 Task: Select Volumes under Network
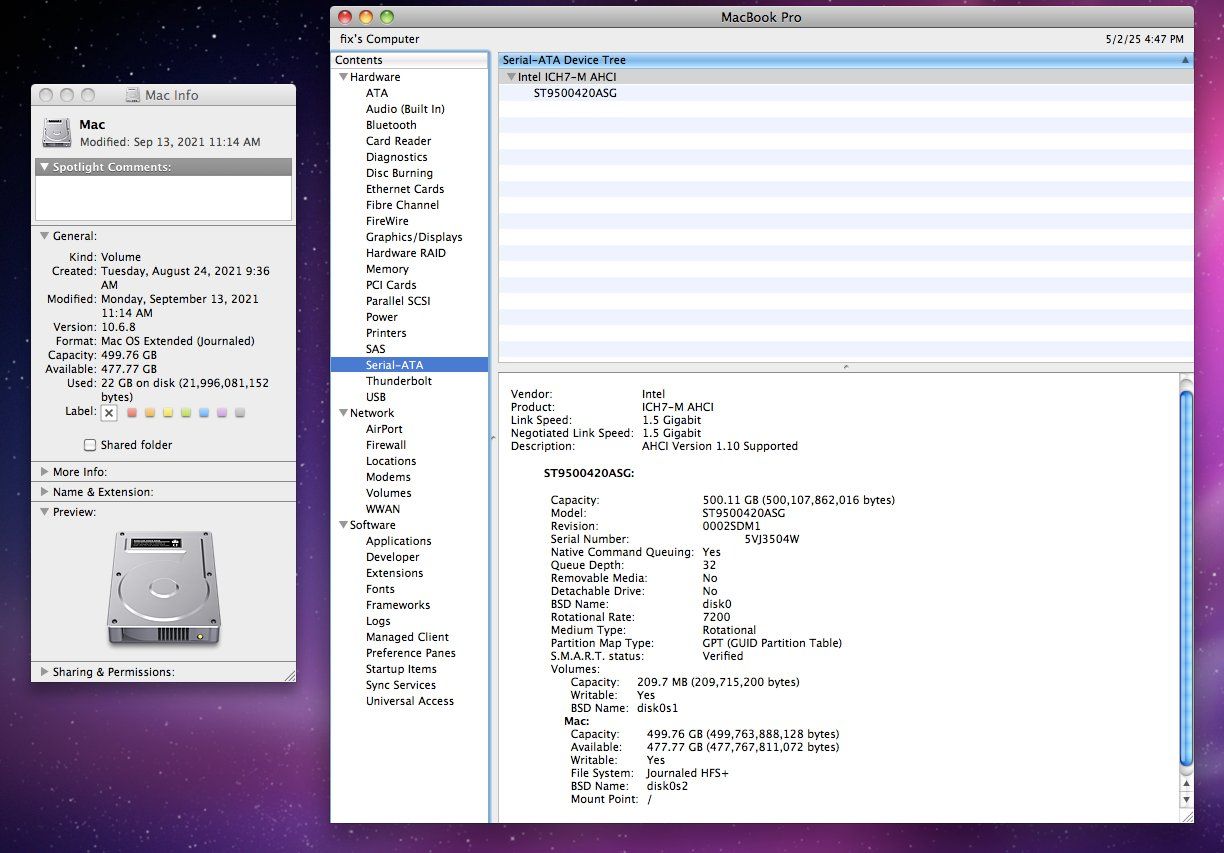388,493
